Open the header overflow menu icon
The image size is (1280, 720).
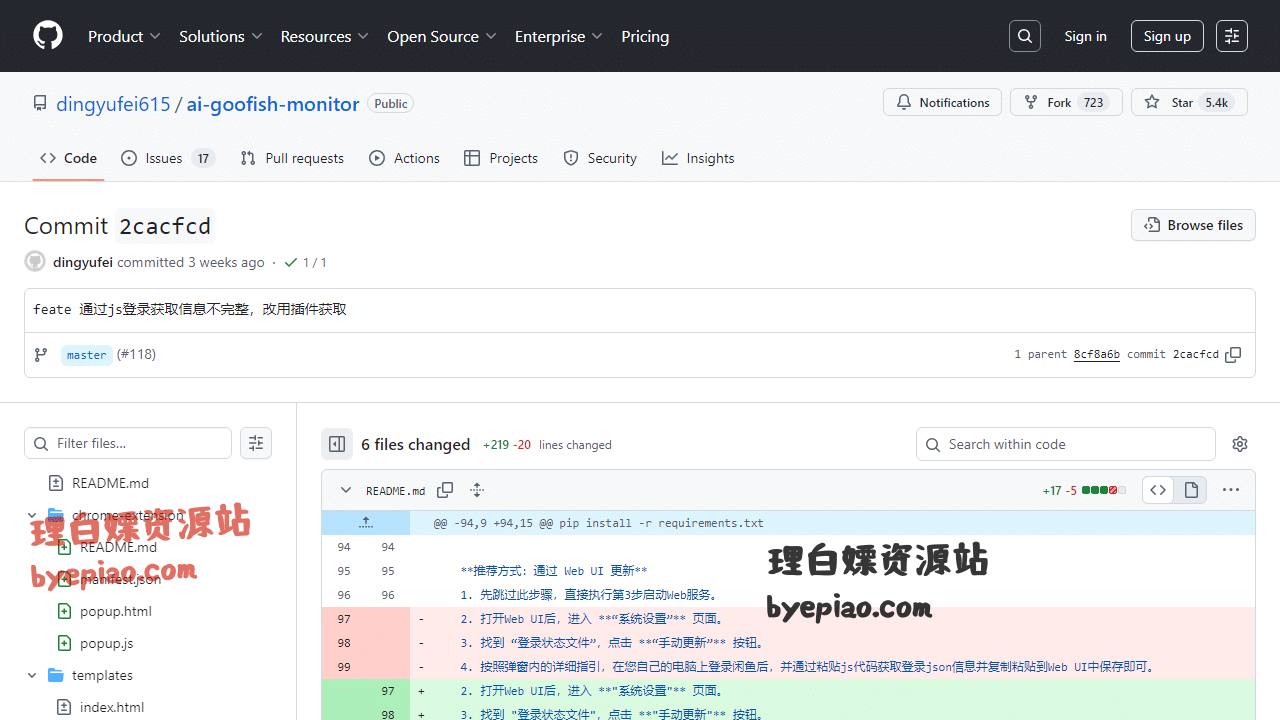click(1232, 36)
